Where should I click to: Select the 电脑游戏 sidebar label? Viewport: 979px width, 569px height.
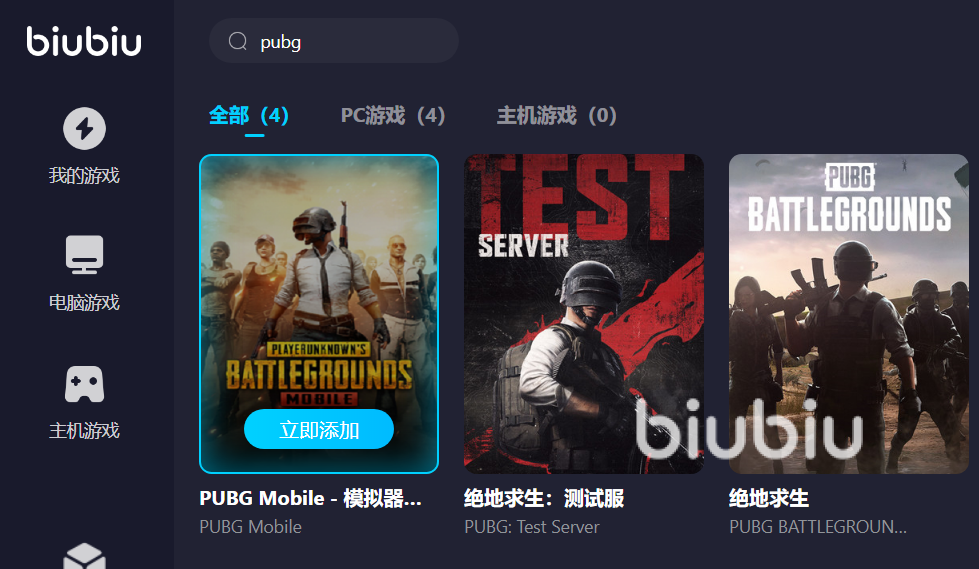[x=84, y=303]
